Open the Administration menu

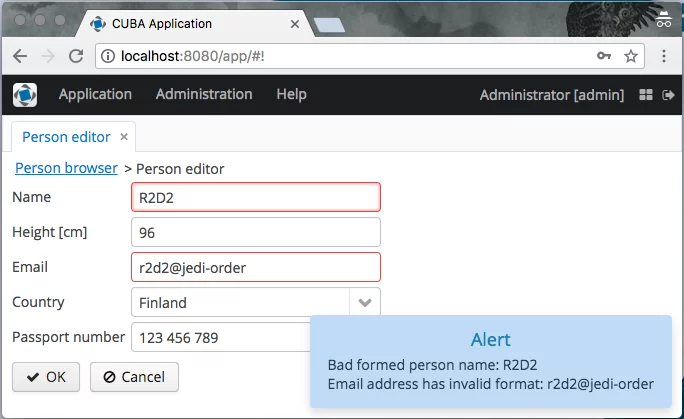tap(204, 95)
